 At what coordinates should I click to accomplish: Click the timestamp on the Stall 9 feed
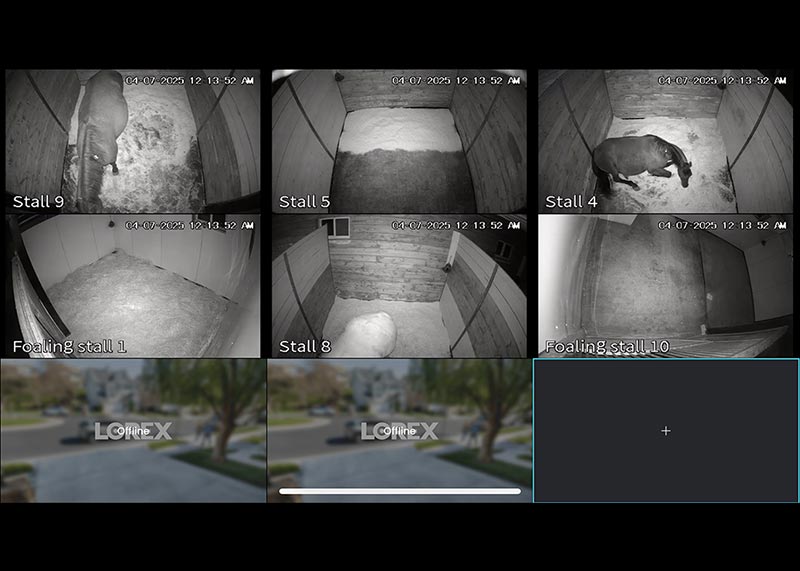click(189, 80)
